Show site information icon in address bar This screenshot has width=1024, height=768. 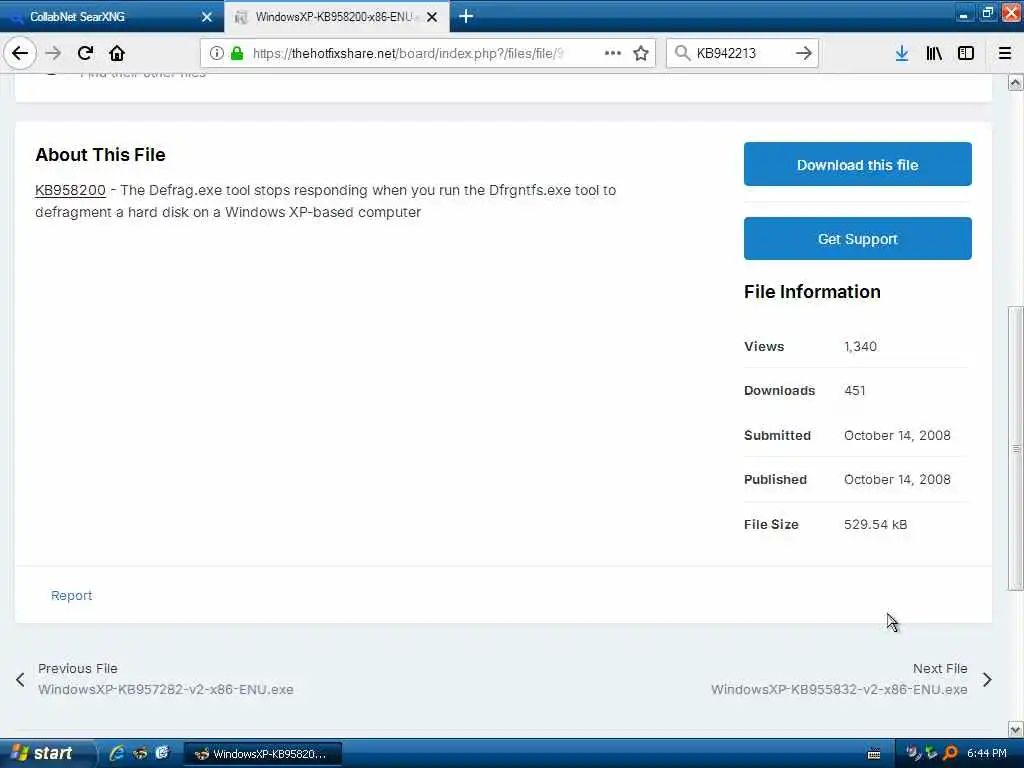pos(216,53)
